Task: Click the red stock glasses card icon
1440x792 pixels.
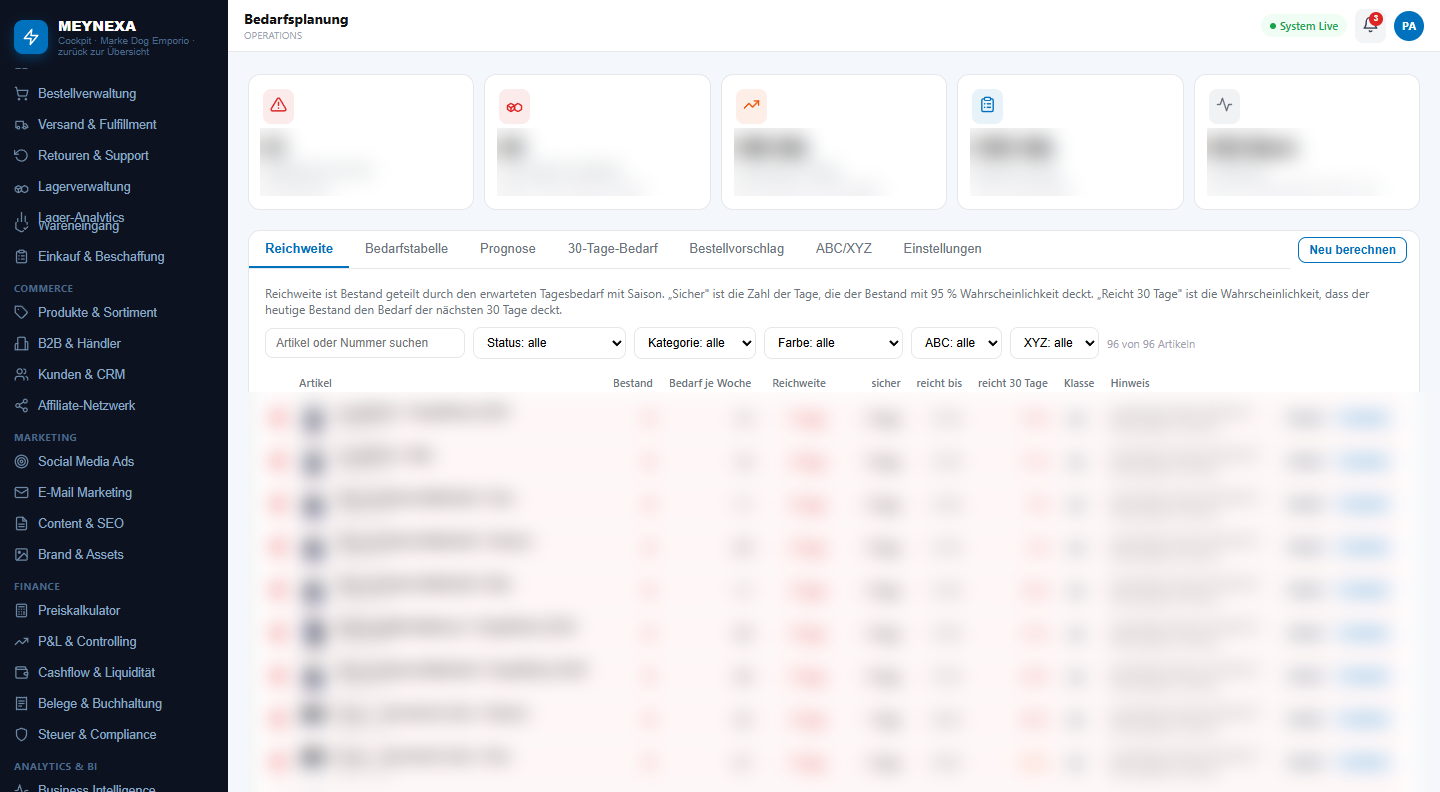Action: (x=515, y=105)
